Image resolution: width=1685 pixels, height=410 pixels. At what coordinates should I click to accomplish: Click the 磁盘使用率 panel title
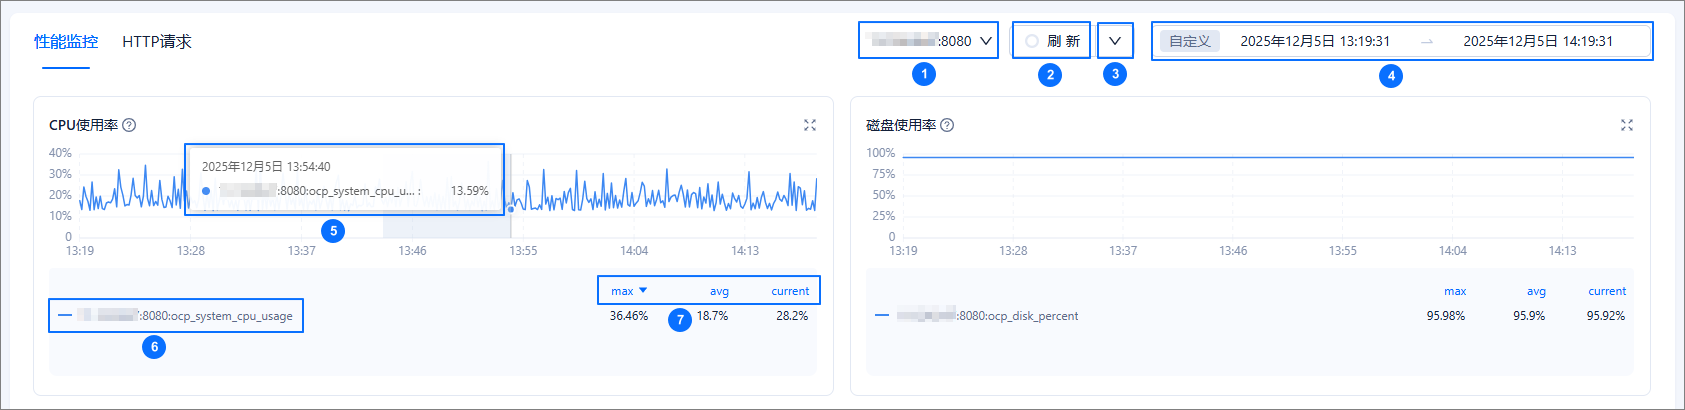(x=901, y=125)
